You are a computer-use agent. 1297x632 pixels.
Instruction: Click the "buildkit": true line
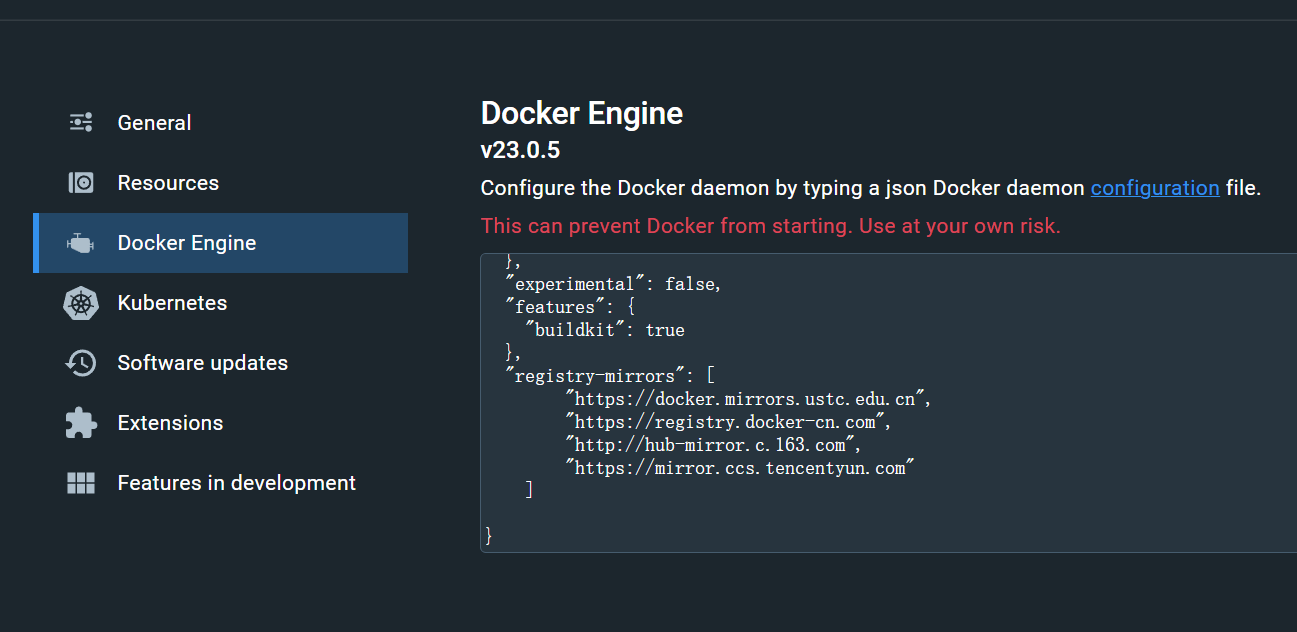[x=605, y=330]
